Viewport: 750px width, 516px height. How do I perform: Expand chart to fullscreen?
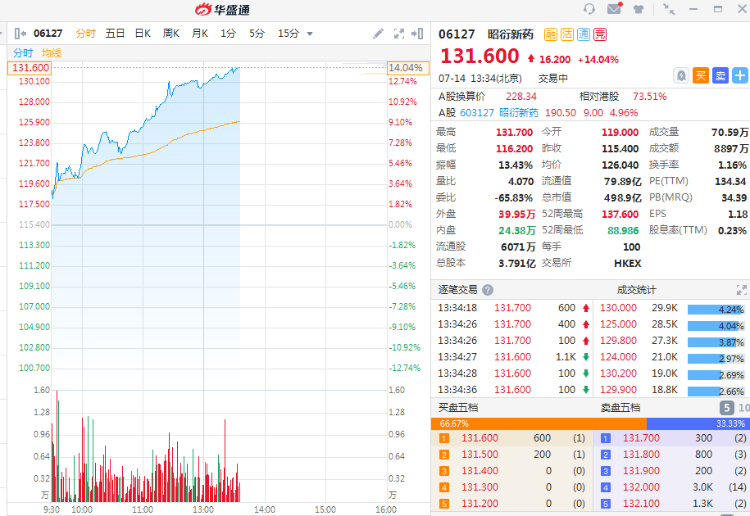(x=398, y=33)
